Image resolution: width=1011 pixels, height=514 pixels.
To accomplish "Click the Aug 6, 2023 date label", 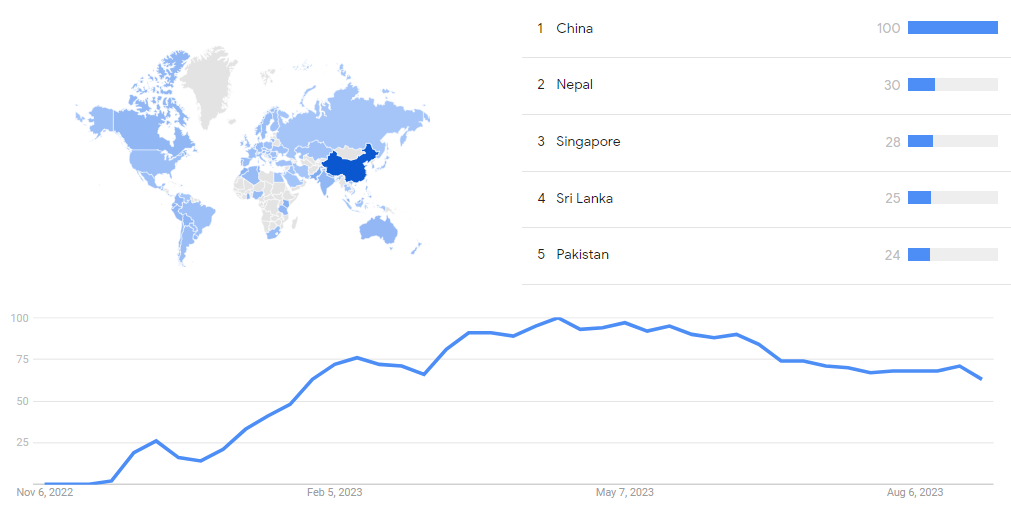I will point(915,492).
